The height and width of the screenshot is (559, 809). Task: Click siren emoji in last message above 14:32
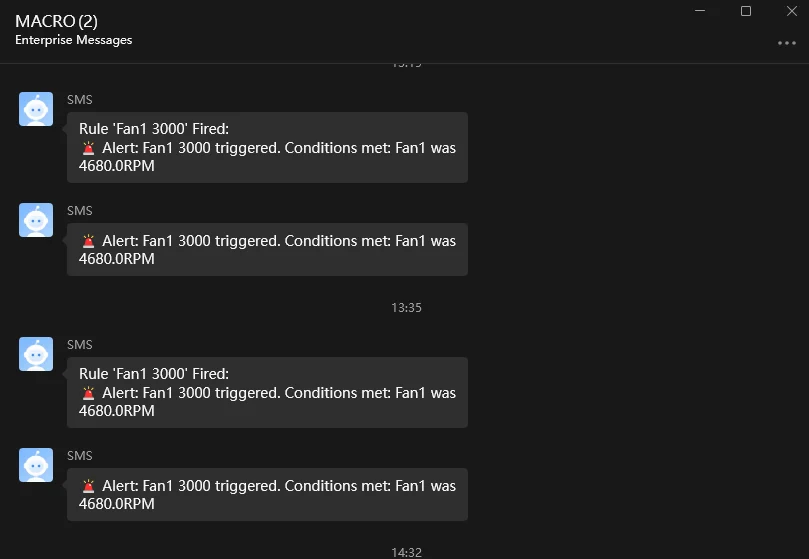pos(89,486)
